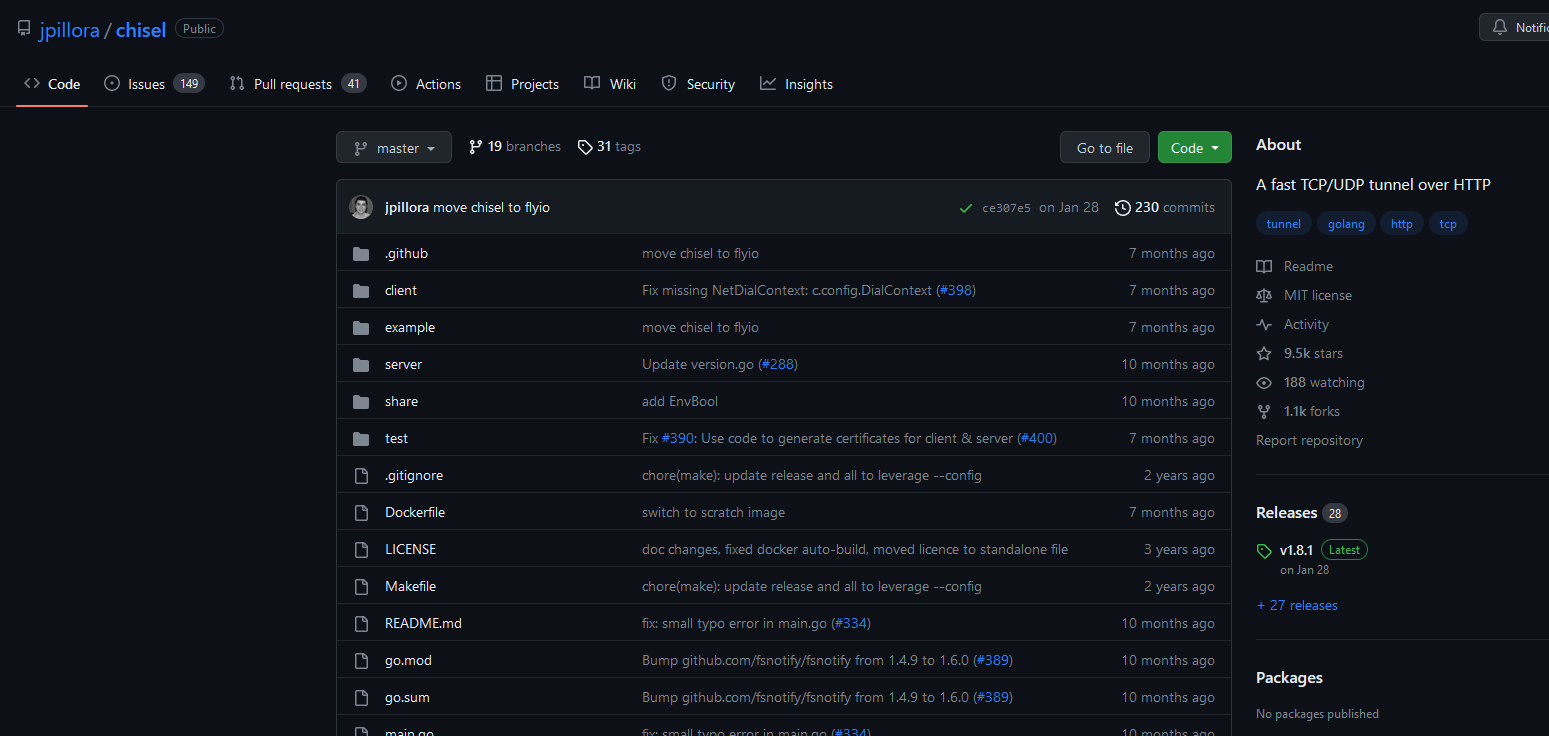Screen dimensions: 1549x736
Task: Open the server folder
Action: click(x=403, y=365)
